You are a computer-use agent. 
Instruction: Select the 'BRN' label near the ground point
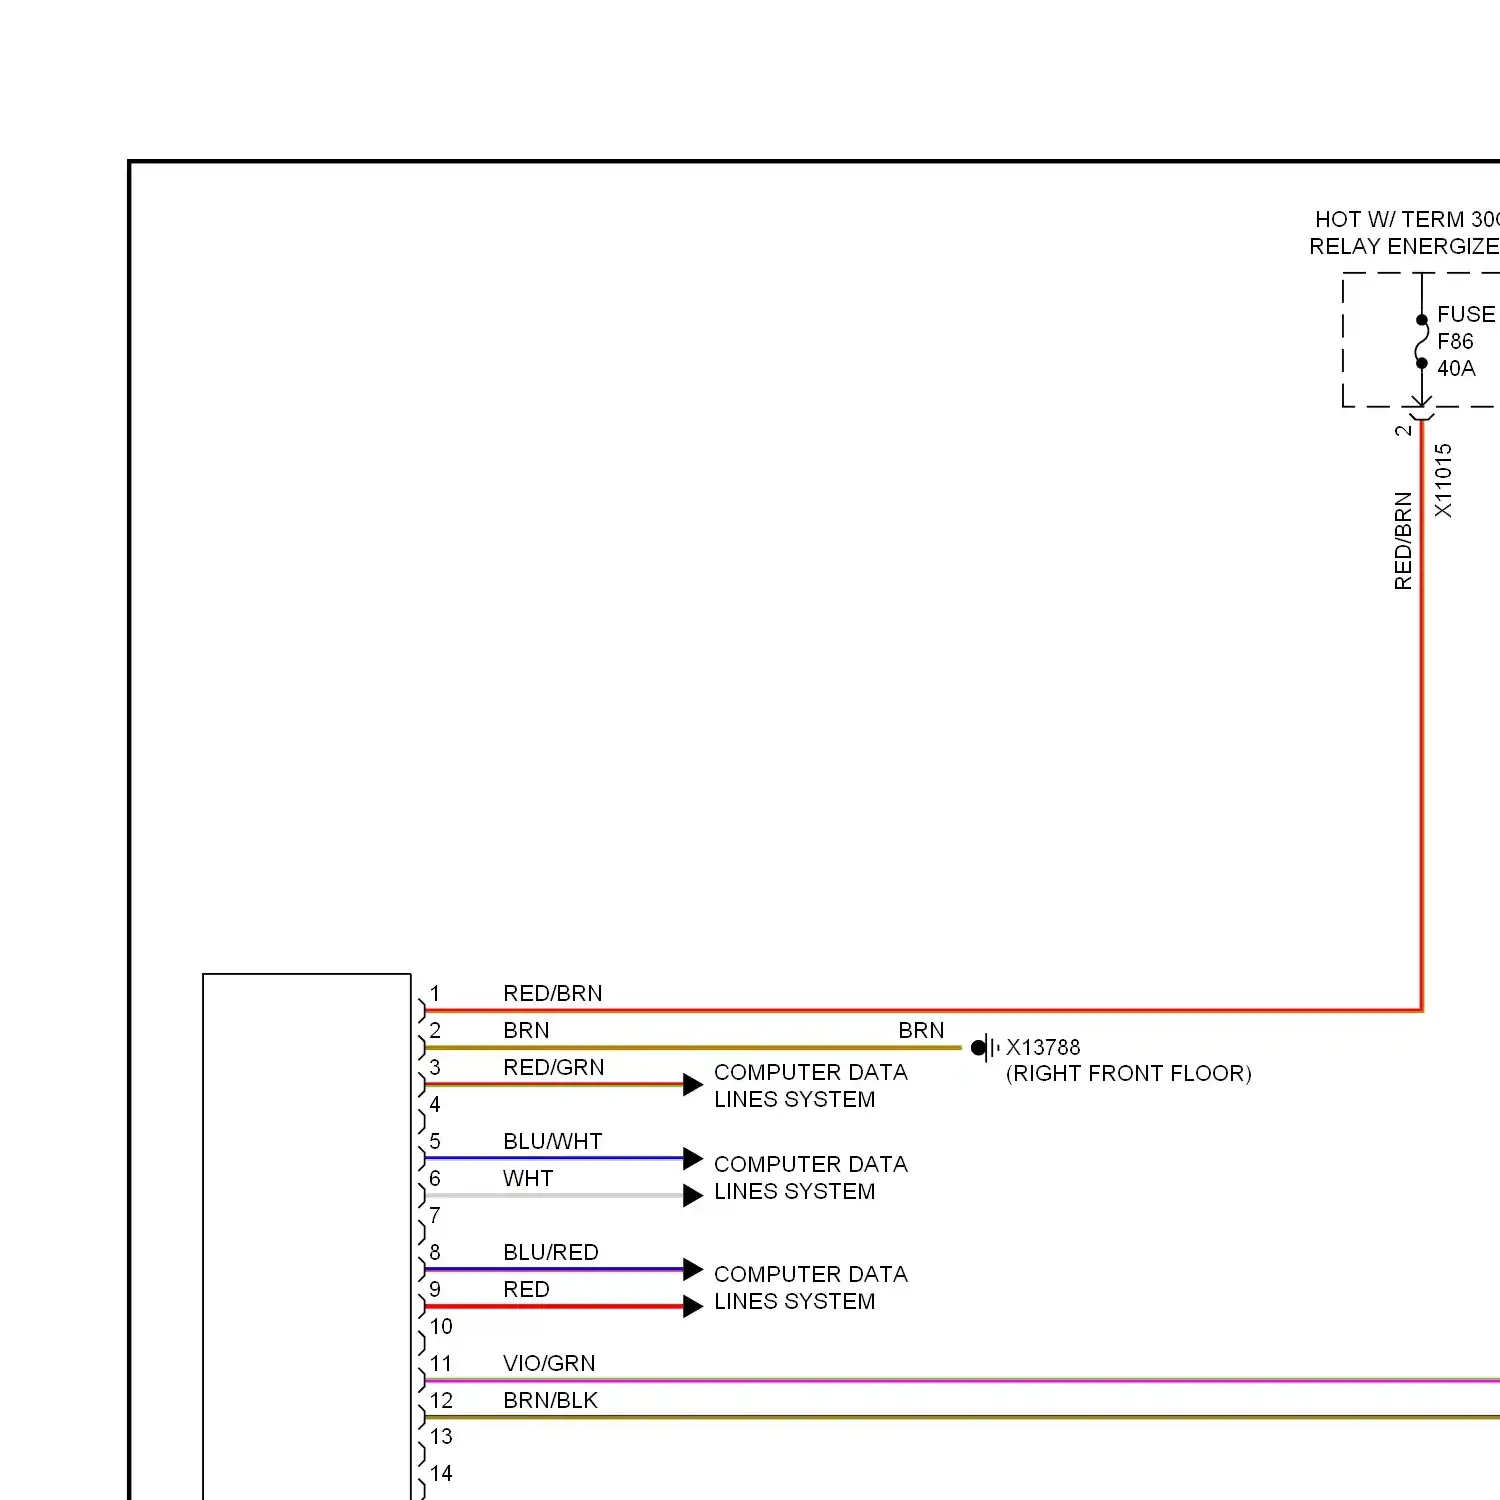click(x=921, y=1030)
